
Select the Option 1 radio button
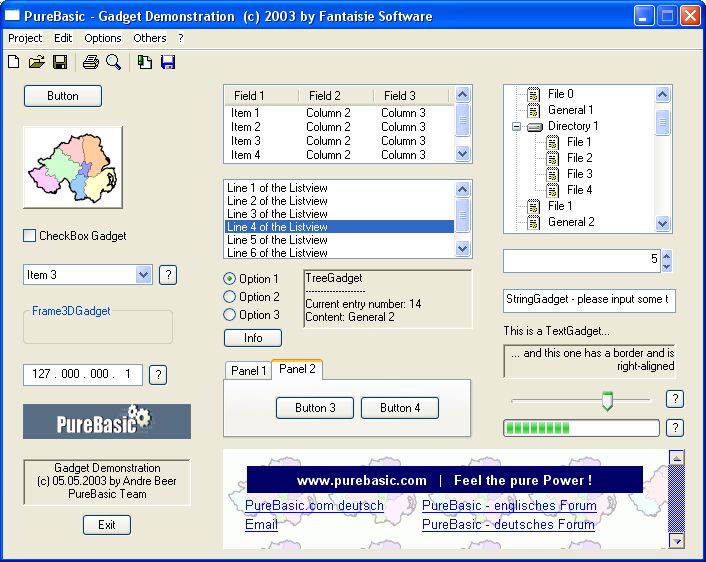[x=229, y=279]
